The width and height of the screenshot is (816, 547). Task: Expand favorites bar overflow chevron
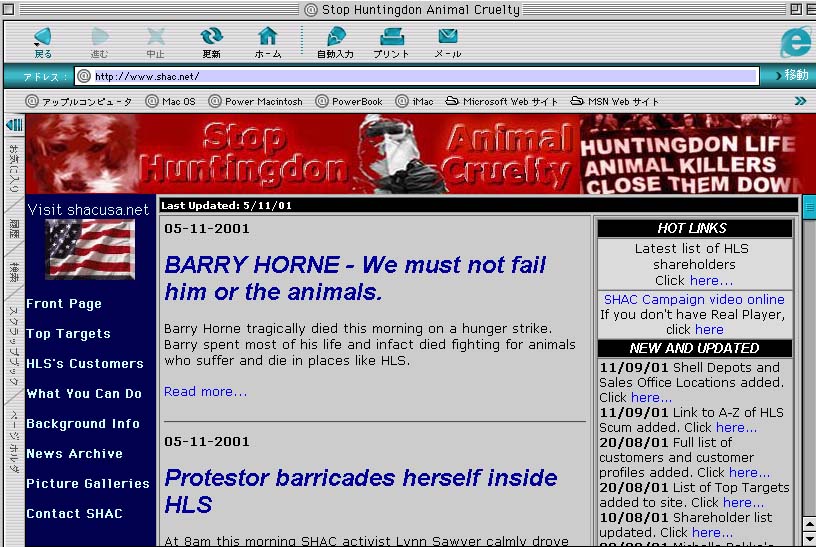[x=800, y=101]
